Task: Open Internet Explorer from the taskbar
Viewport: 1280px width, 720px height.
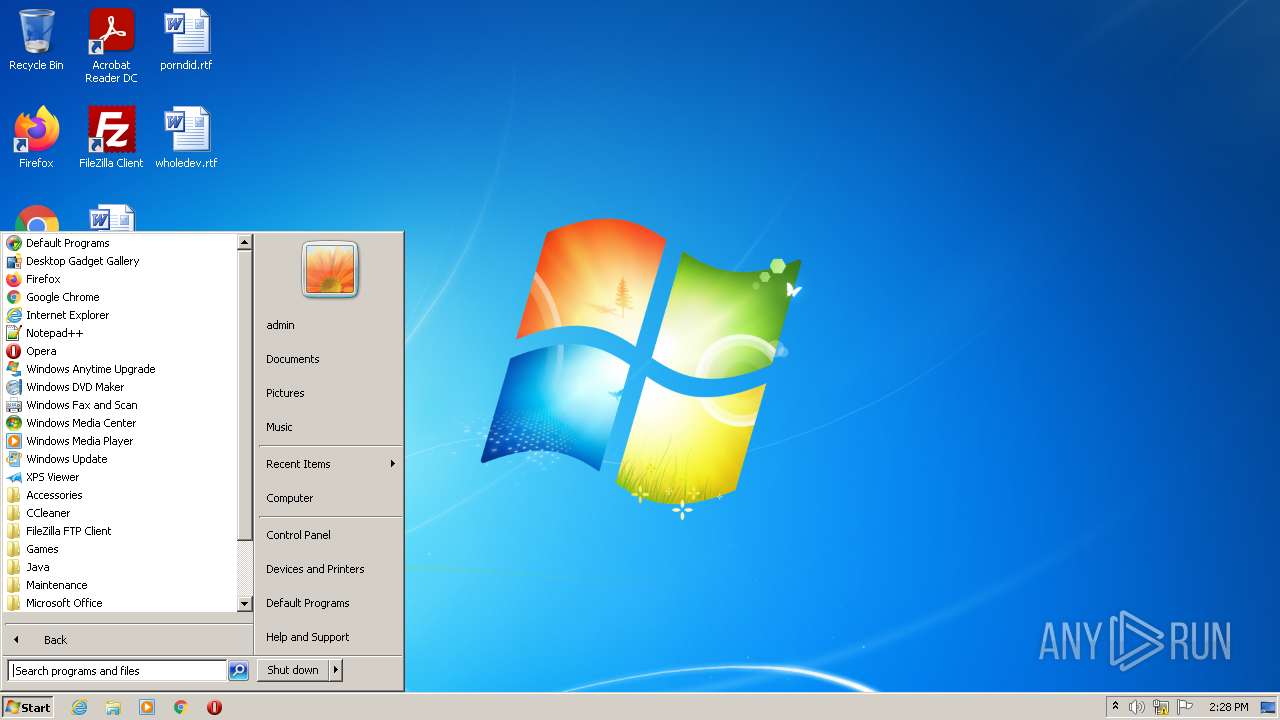Action: click(79, 707)
